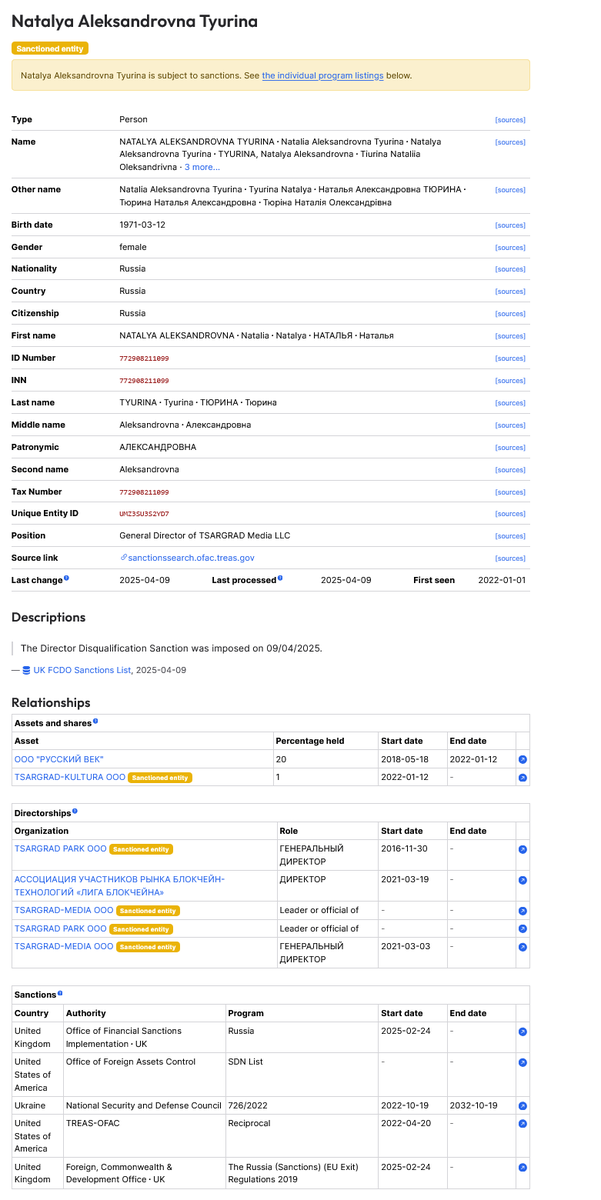Open ООО "РУССКИЙ ВЕК" asset link
Screen dimensions: 601x1200
59,759
